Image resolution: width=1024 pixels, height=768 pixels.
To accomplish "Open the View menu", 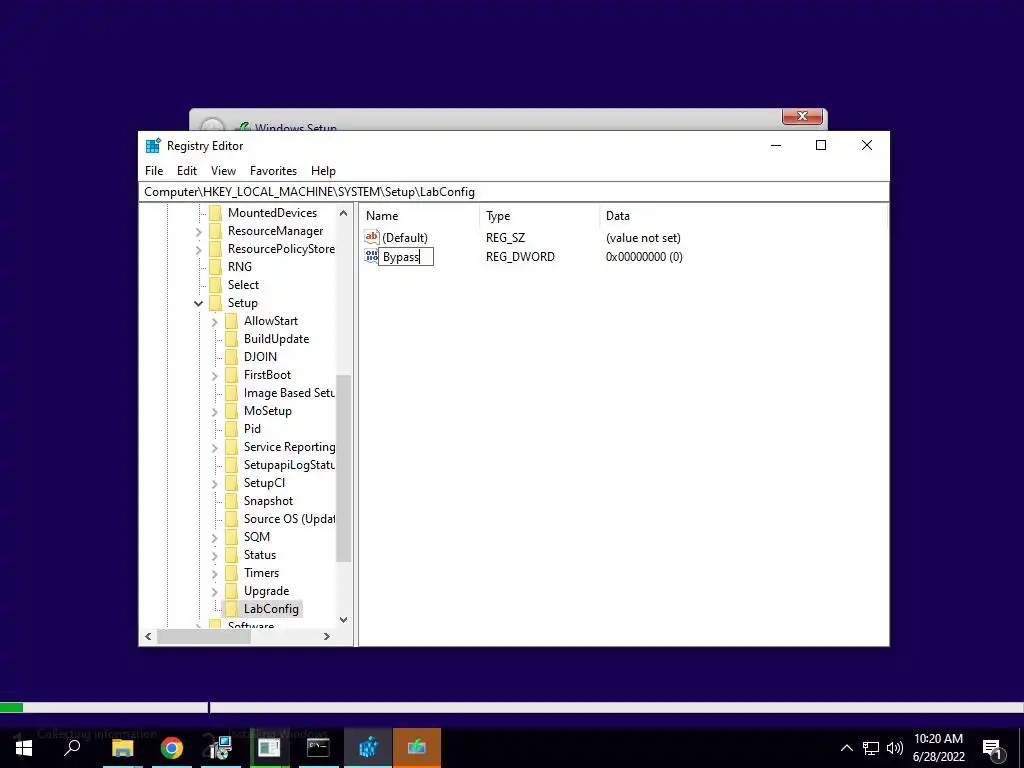I will (223, 170).
